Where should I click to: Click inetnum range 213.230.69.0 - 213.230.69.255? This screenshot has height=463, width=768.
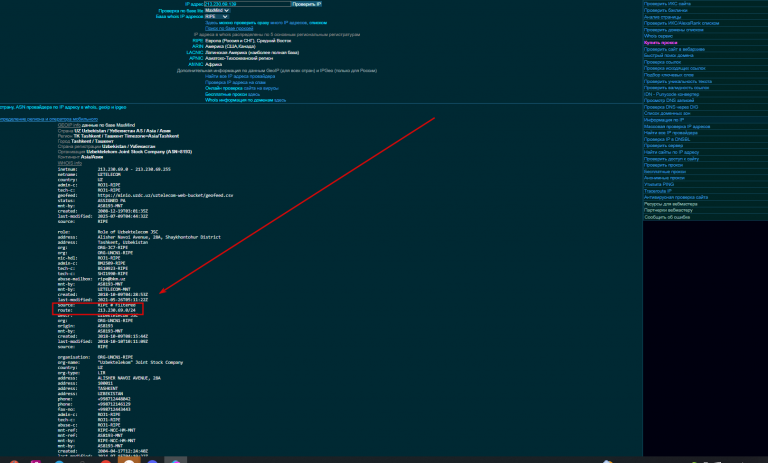pos(134,169)
